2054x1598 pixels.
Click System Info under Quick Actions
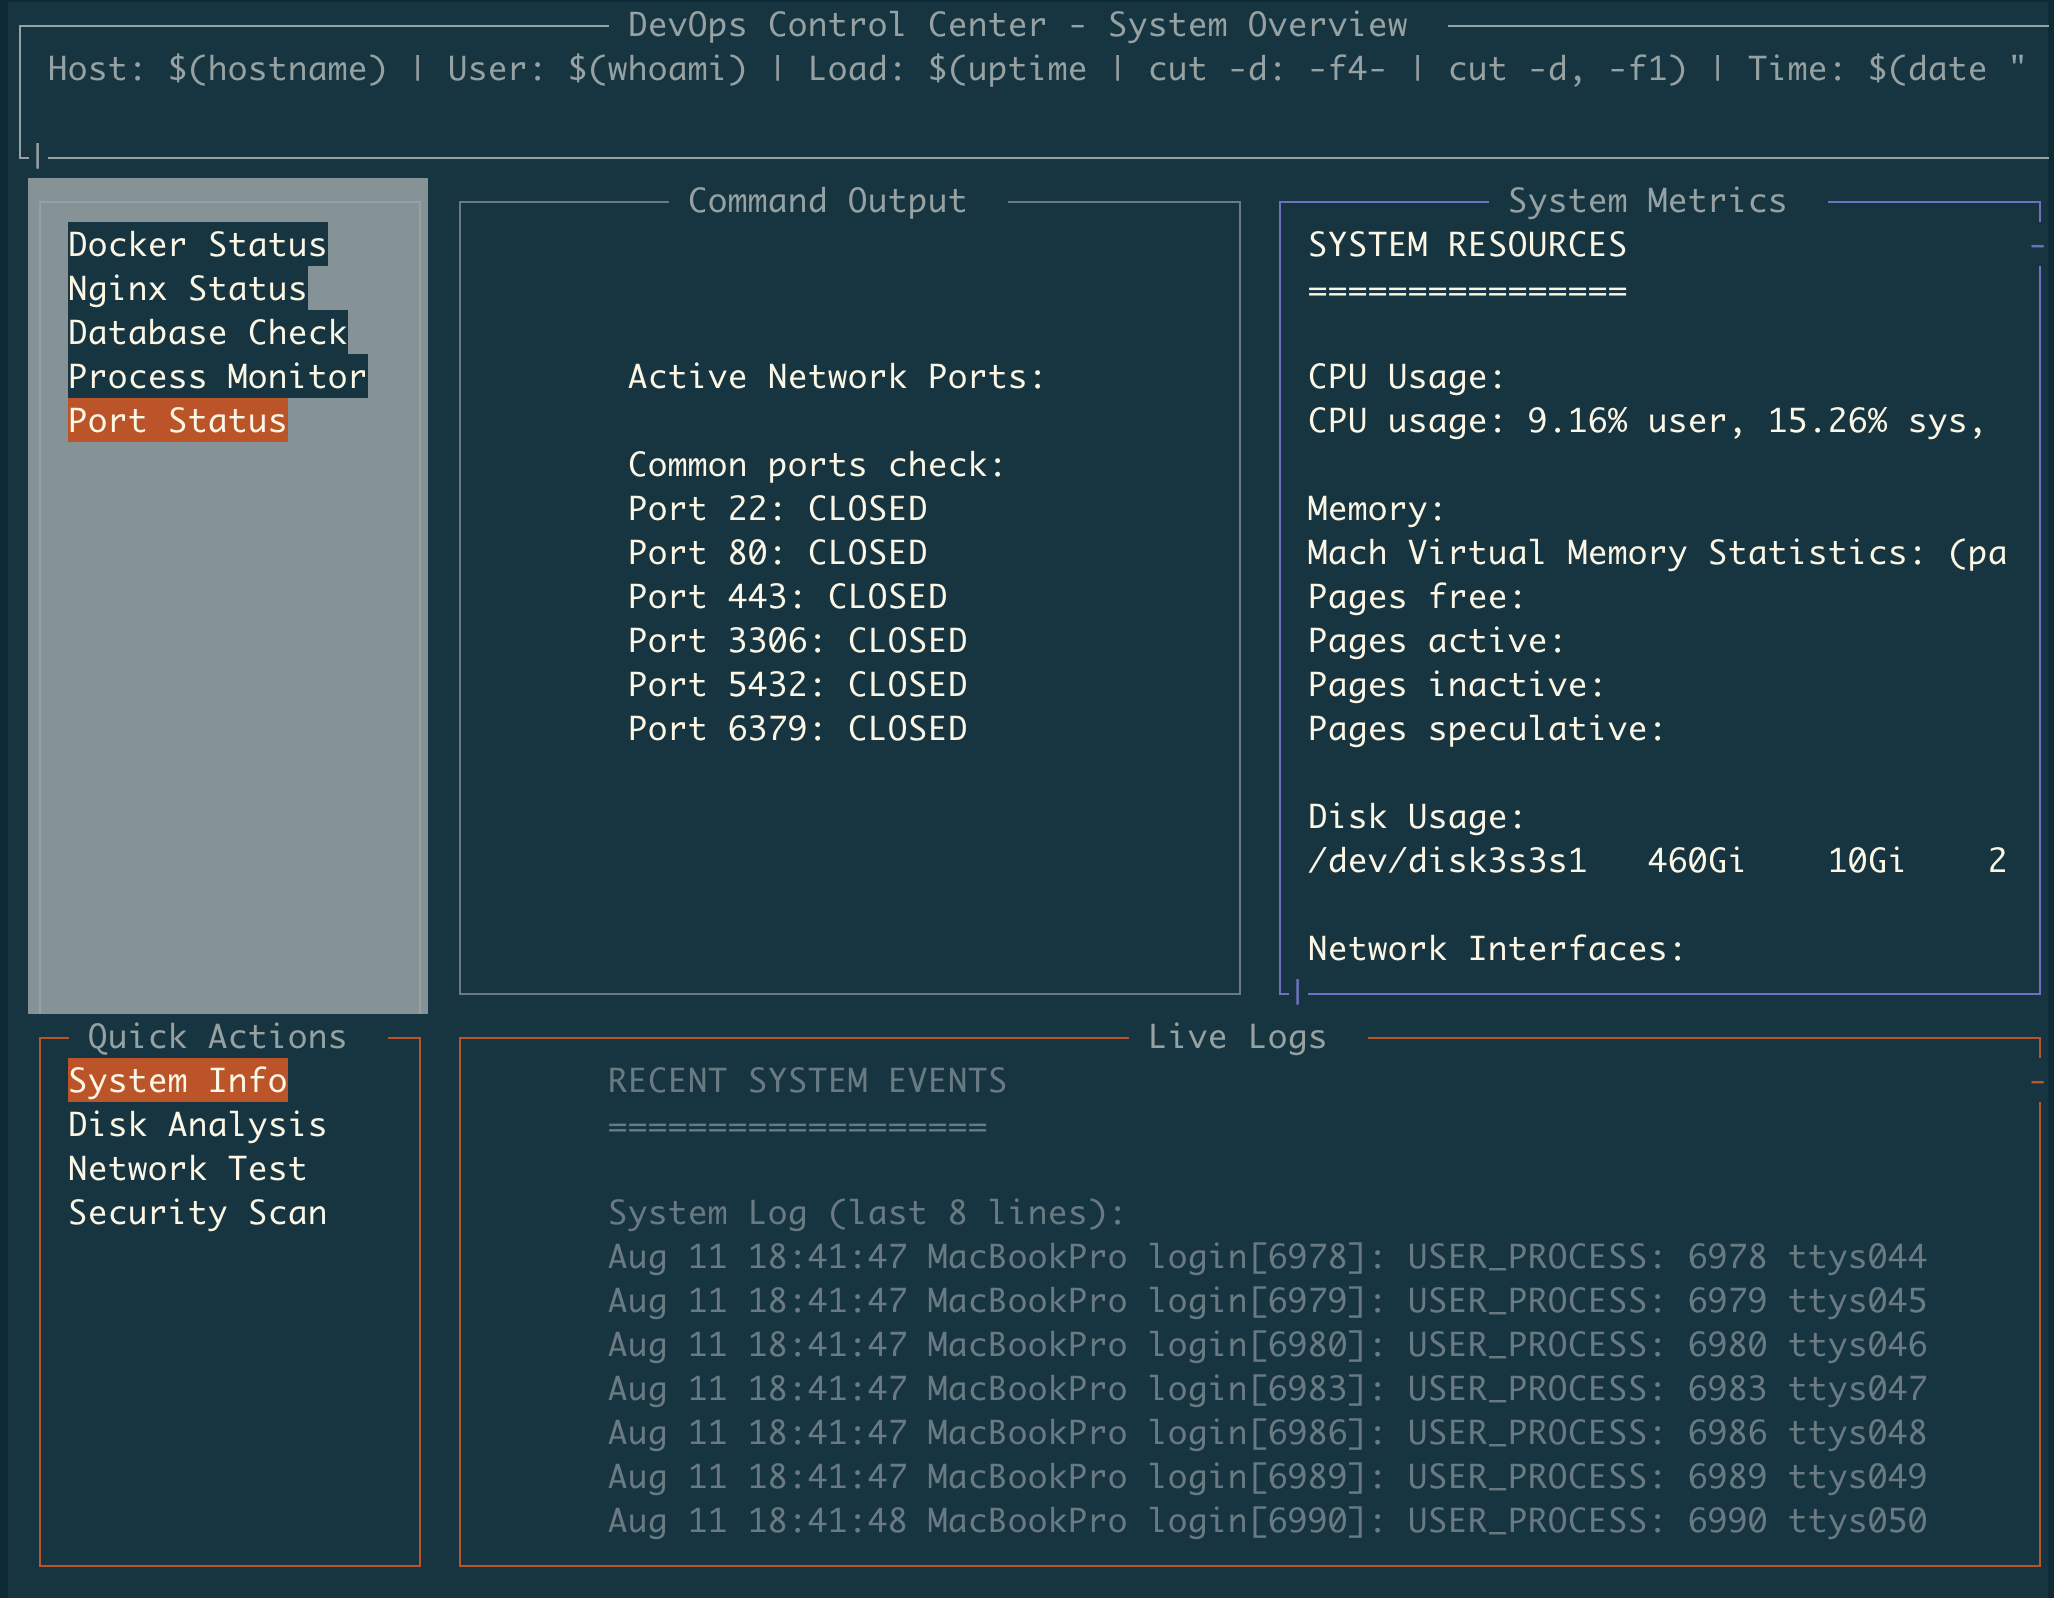click(x=176, y=1080)
